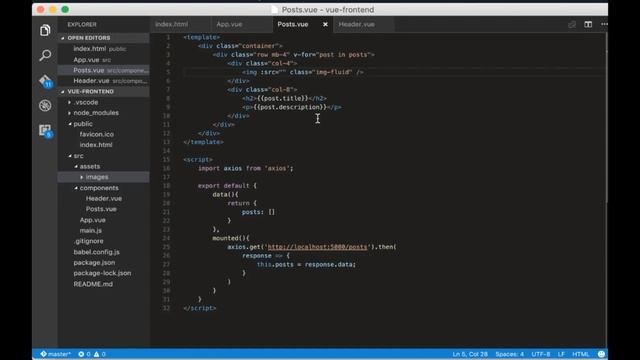This screenshot has width=640, height=360.
Task: Close the Posts.vue editor tab
Action: 325,24
